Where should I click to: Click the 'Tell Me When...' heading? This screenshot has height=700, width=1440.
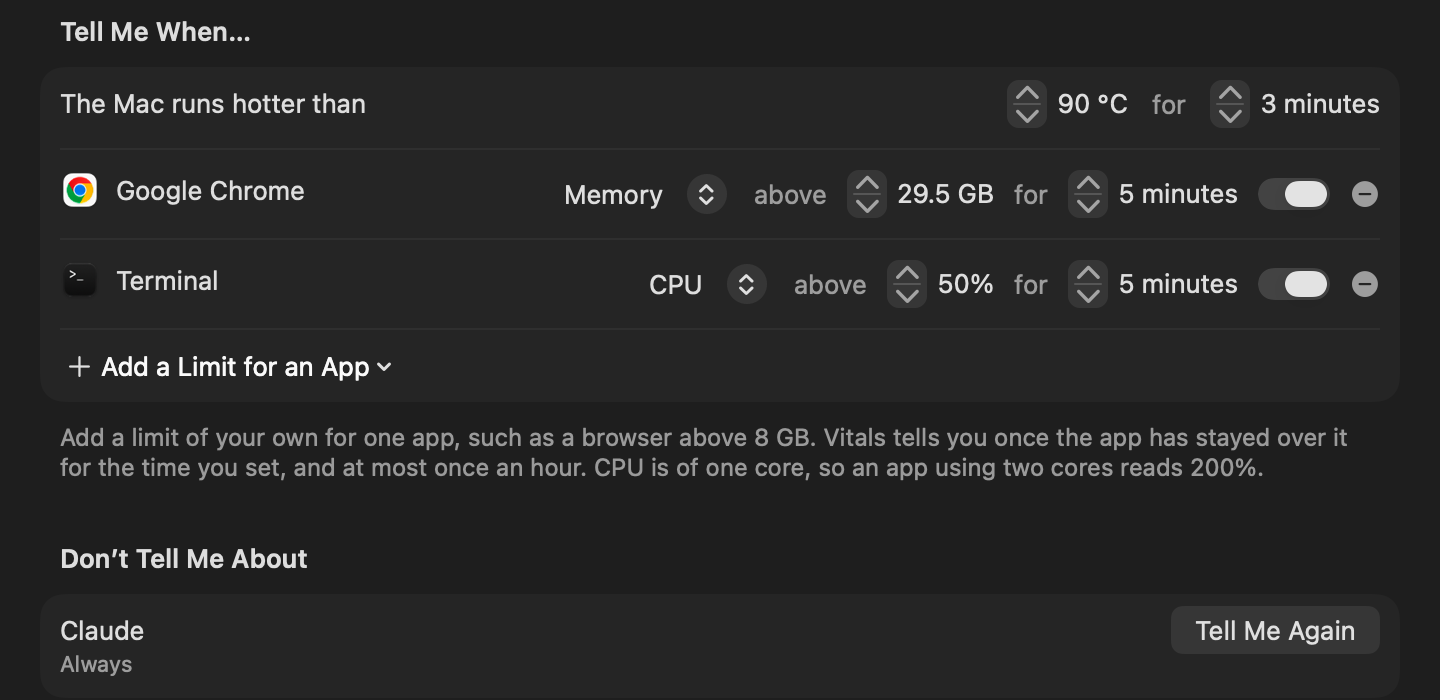coord(156,32)
